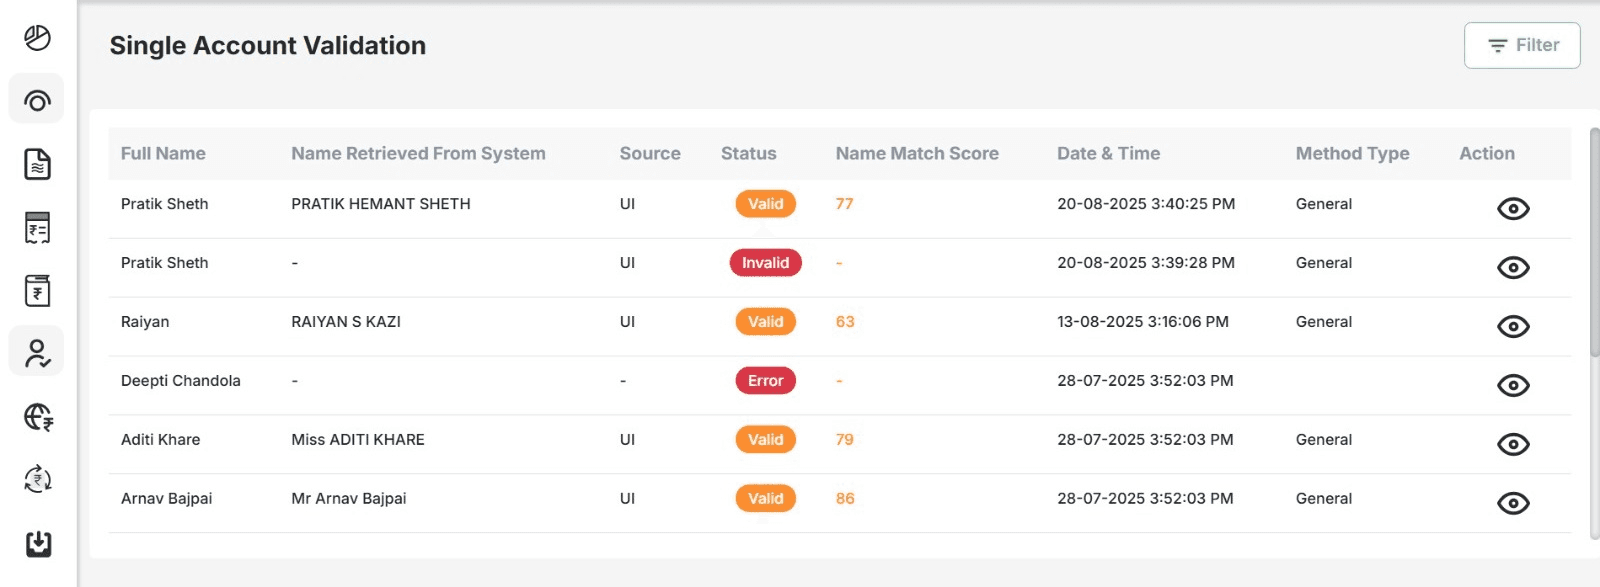
Task: Click eye icon for Raiyan row
Action: point(1512,326)
